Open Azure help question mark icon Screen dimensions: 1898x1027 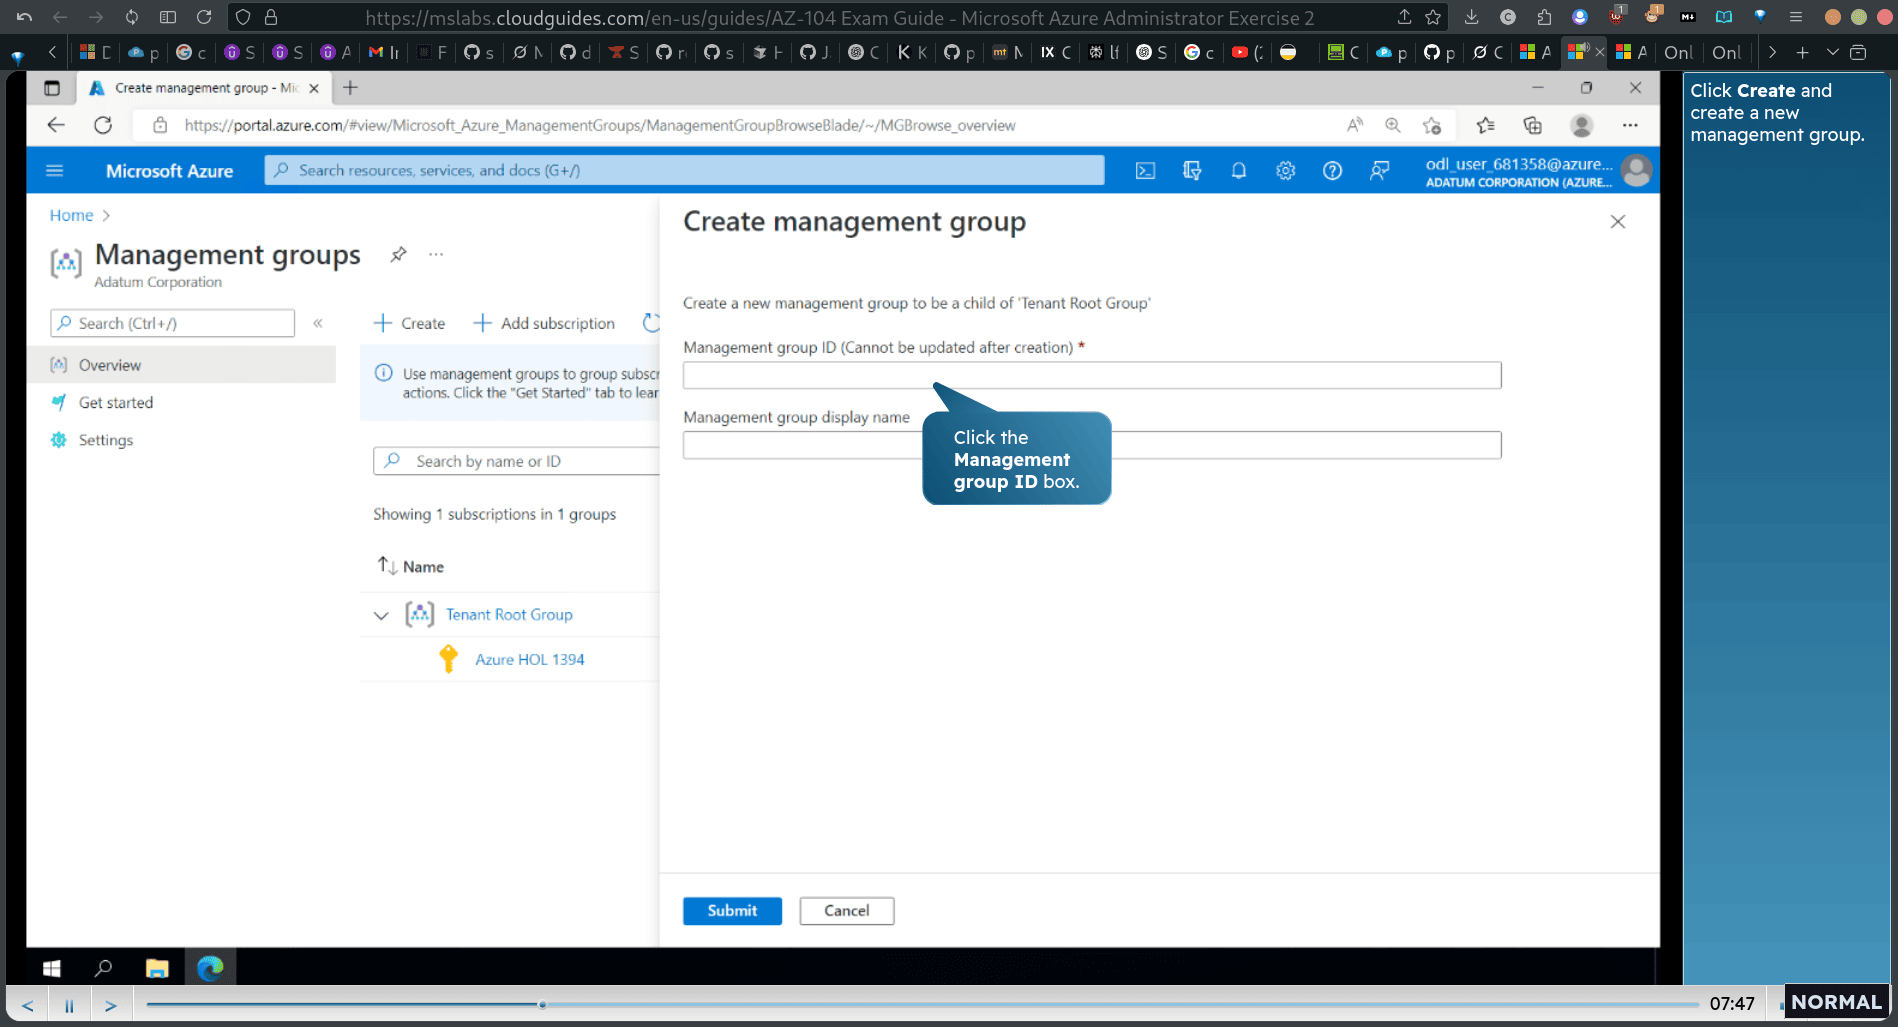click(1332, 171)
